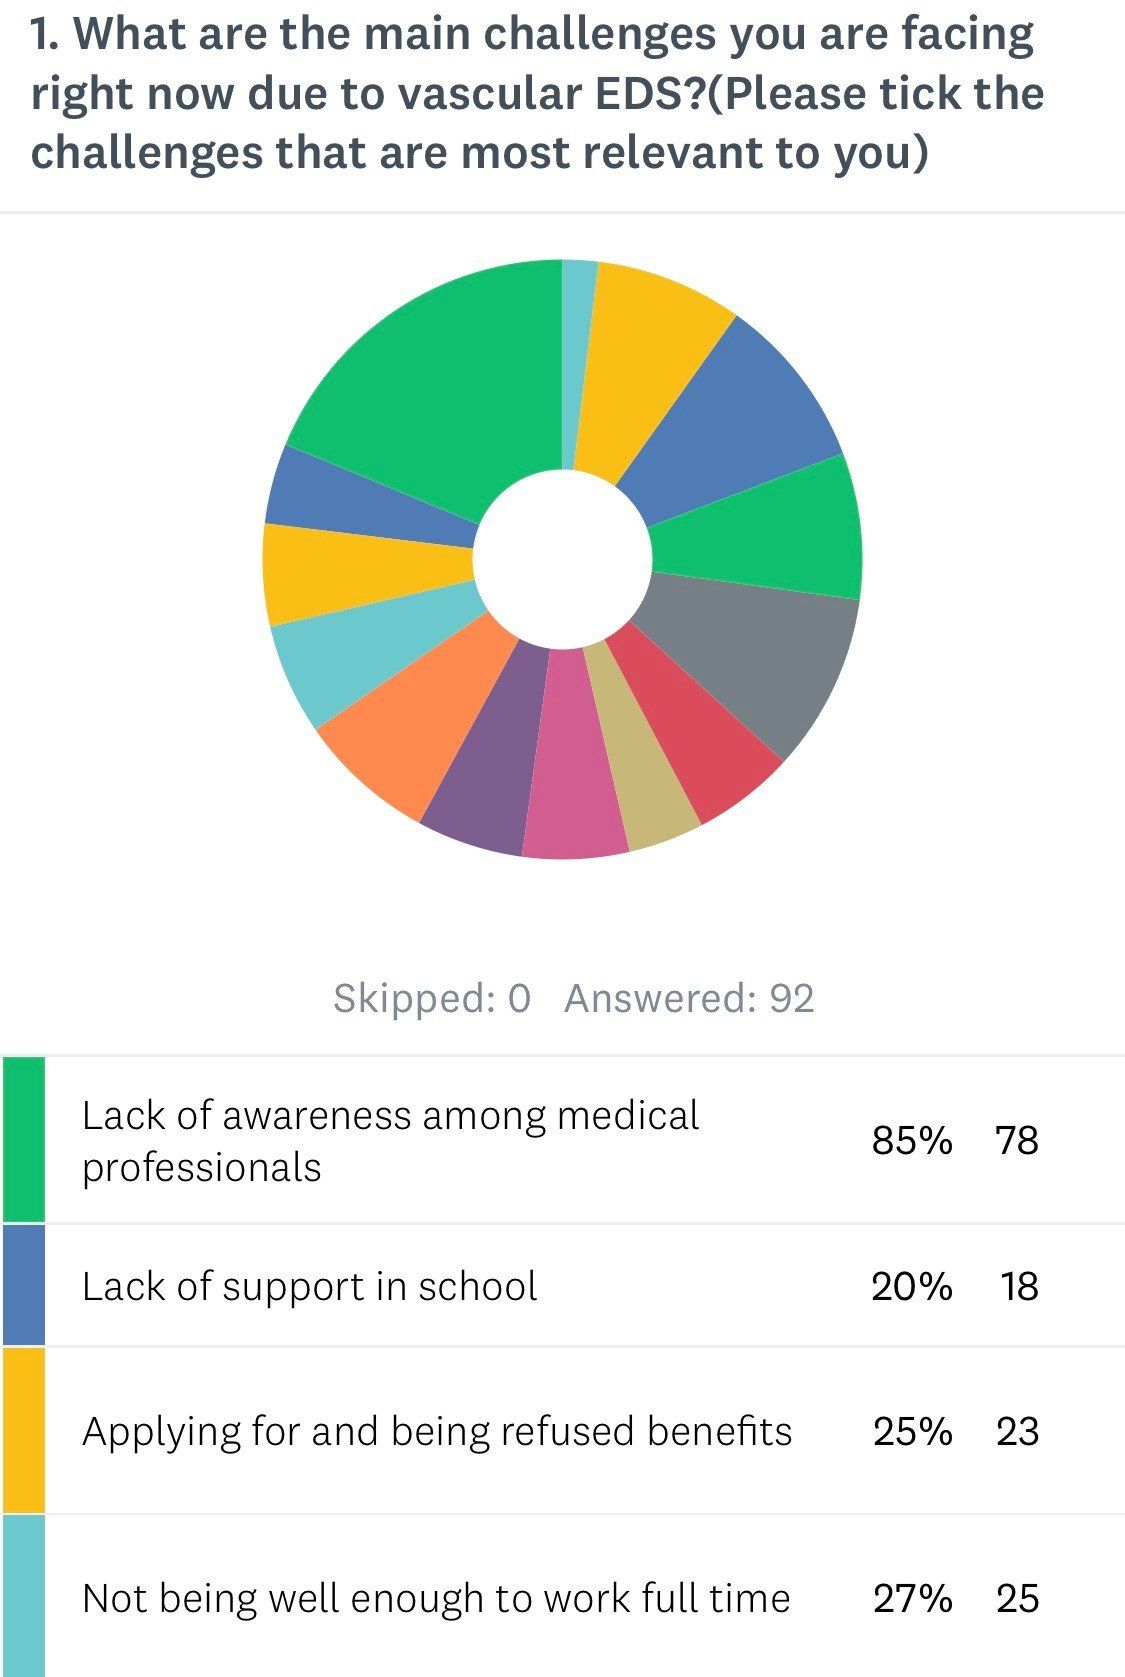The height and width of the screenshot is (1677, 1125).
Task: Click the 'Answered: 92' text
Action: pos(689,998)
